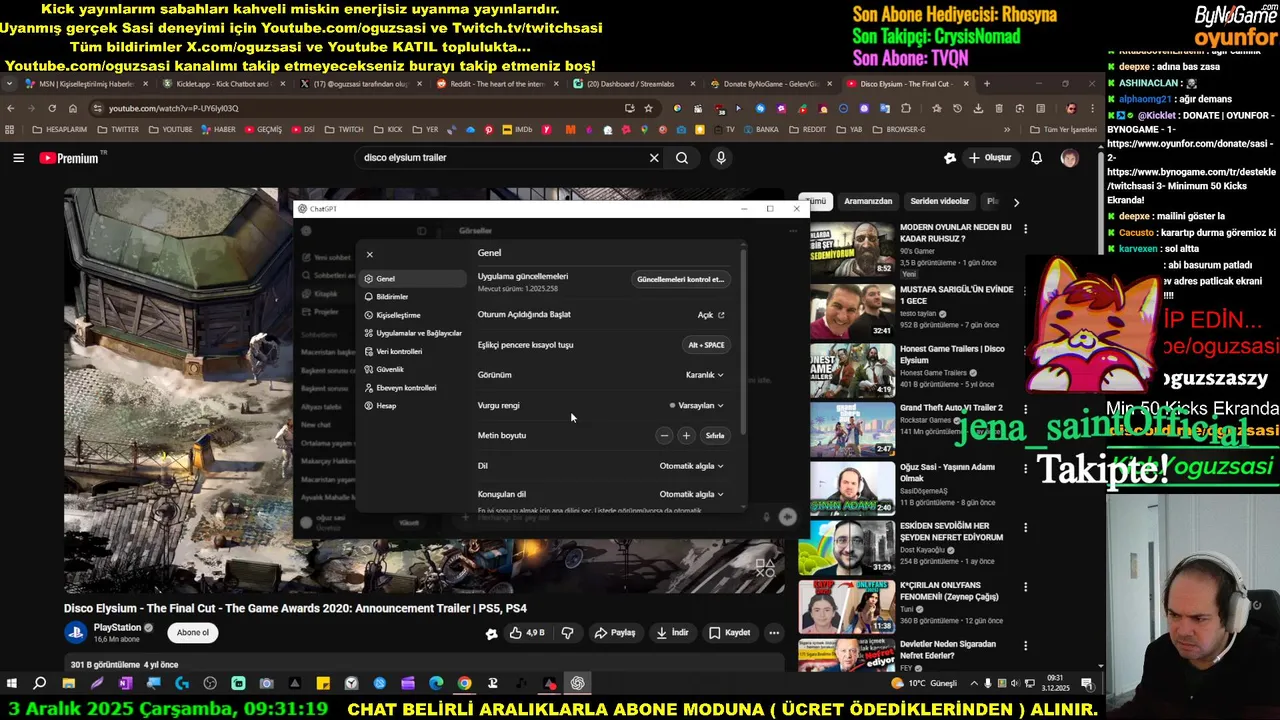Click Sıfırla to reset text size

click(715, 435)
